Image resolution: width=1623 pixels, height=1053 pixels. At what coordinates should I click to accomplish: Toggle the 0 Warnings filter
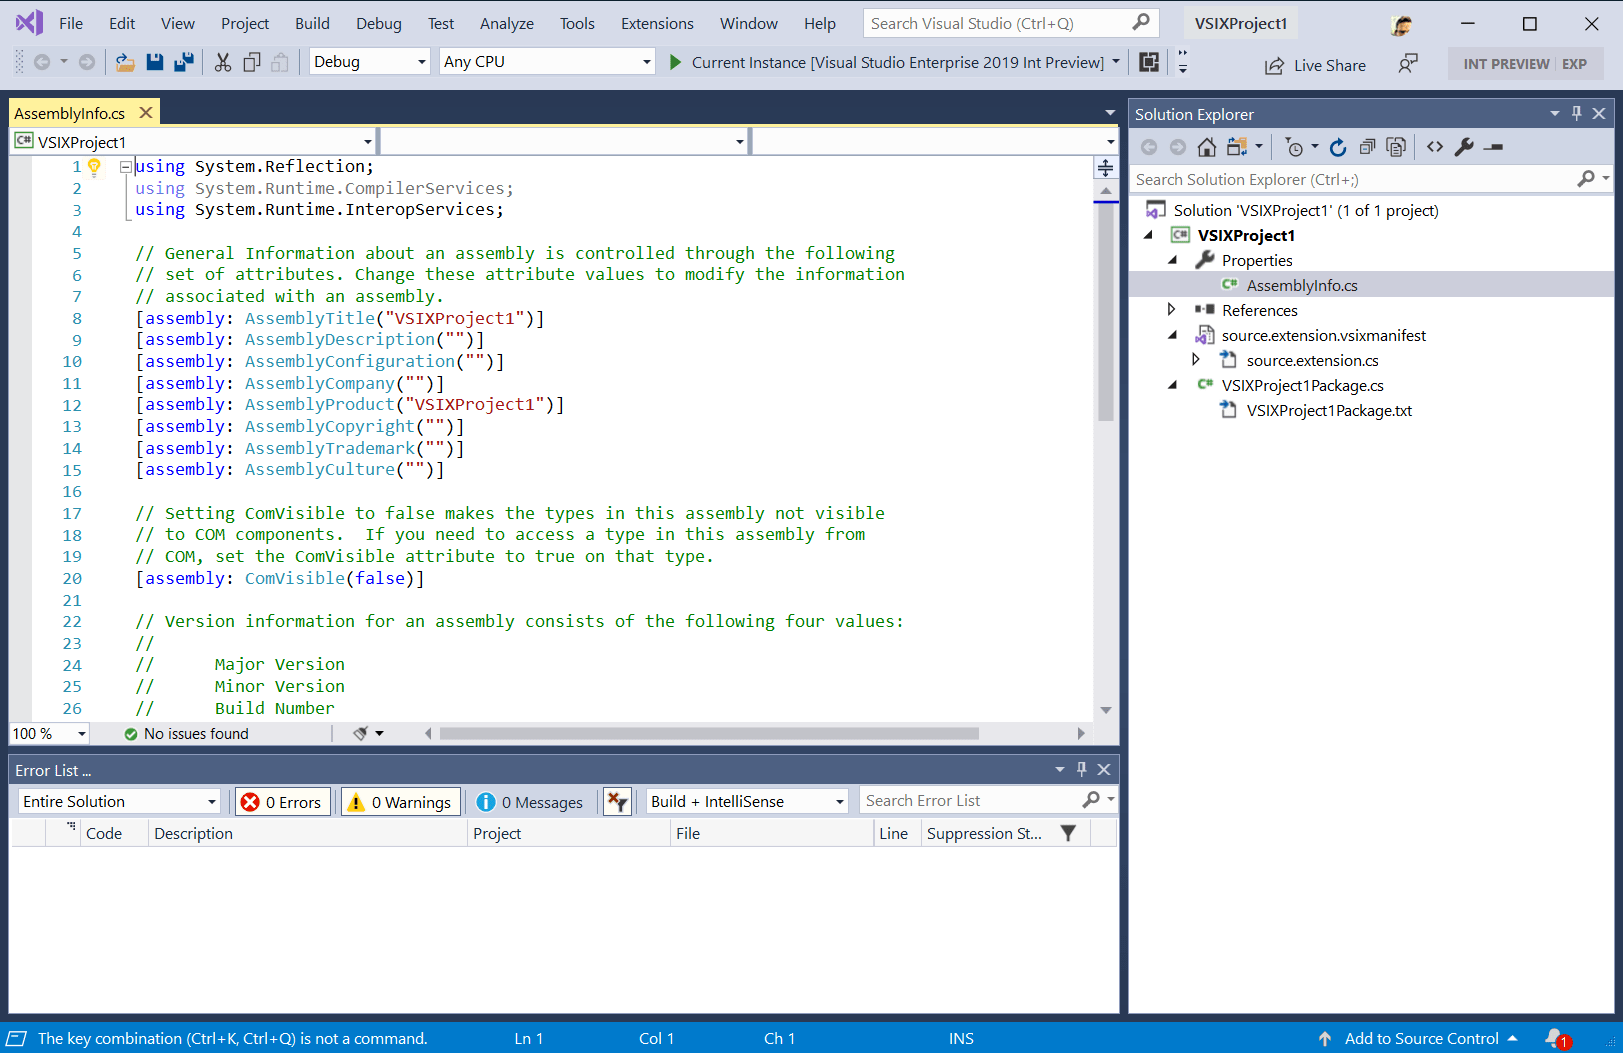(400, 802)
